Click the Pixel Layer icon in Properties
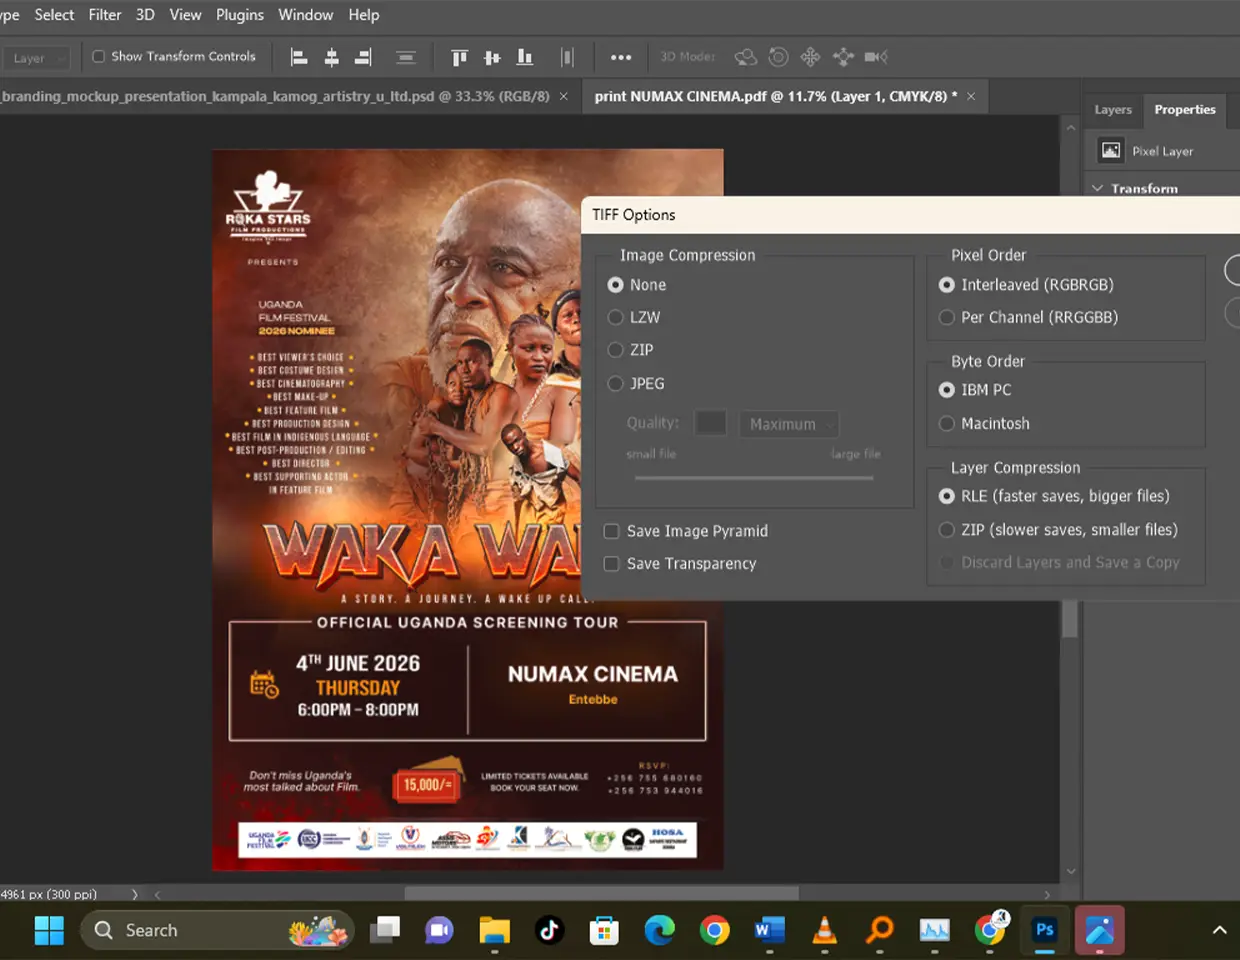This screenshot has width=1240, height=960. click(x=1111, y=151)
